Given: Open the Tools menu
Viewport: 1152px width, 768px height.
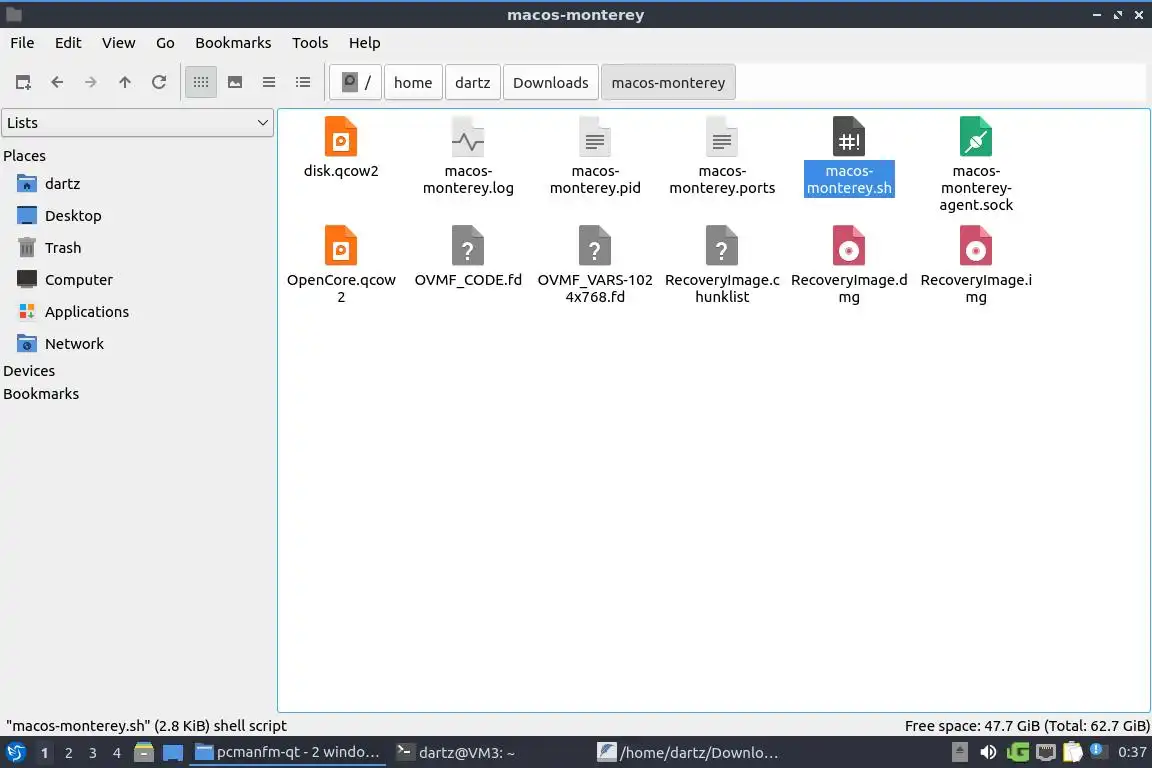Looking at the screenshot, I should click(x=310, y=43).
